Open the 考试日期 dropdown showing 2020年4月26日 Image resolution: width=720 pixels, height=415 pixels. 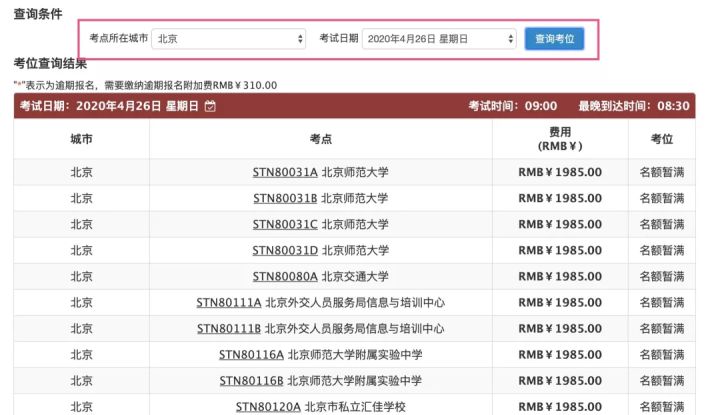[x=439, y=39]
